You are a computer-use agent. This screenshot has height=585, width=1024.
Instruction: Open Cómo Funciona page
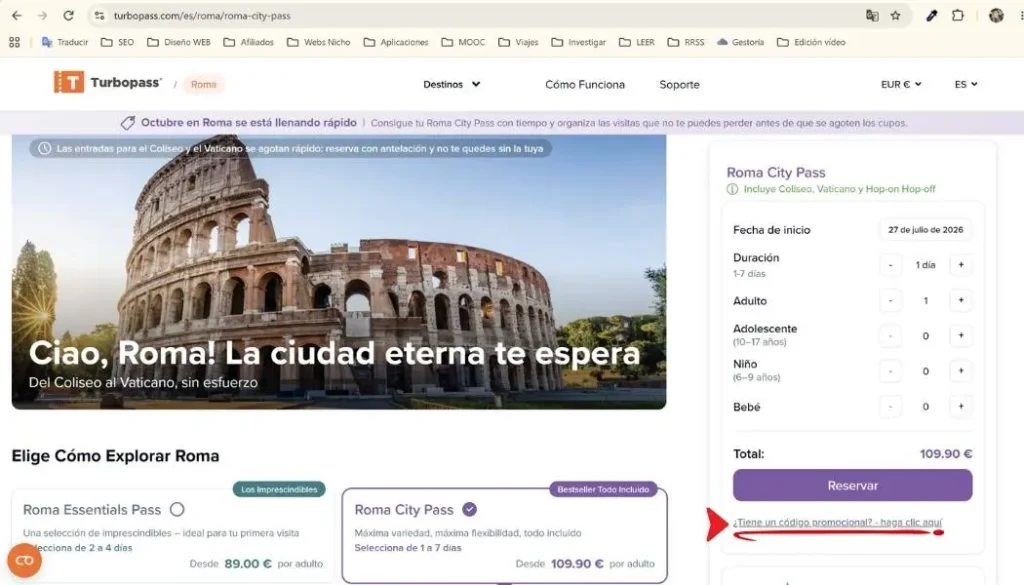pyautogui.click(x=584, y=85)
